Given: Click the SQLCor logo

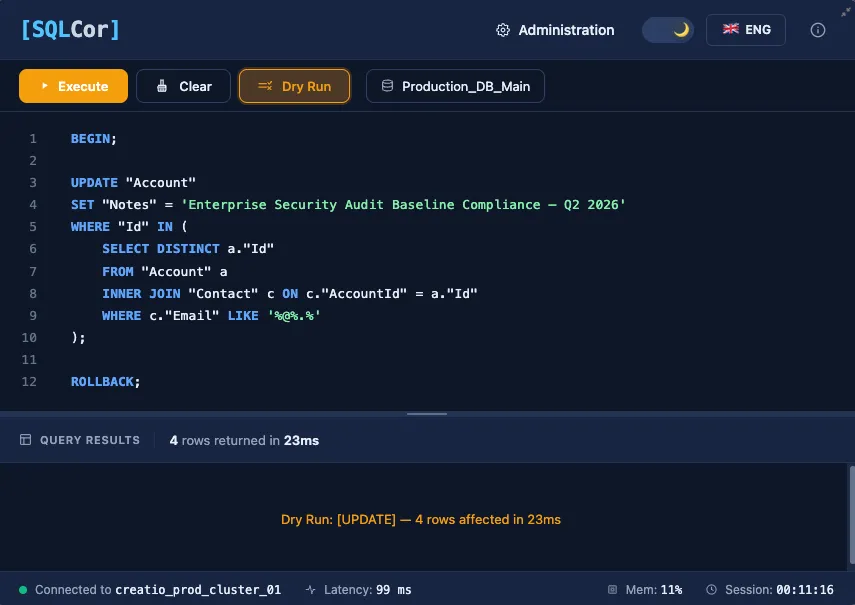Looking at the screenshot, I should (70, 29).
